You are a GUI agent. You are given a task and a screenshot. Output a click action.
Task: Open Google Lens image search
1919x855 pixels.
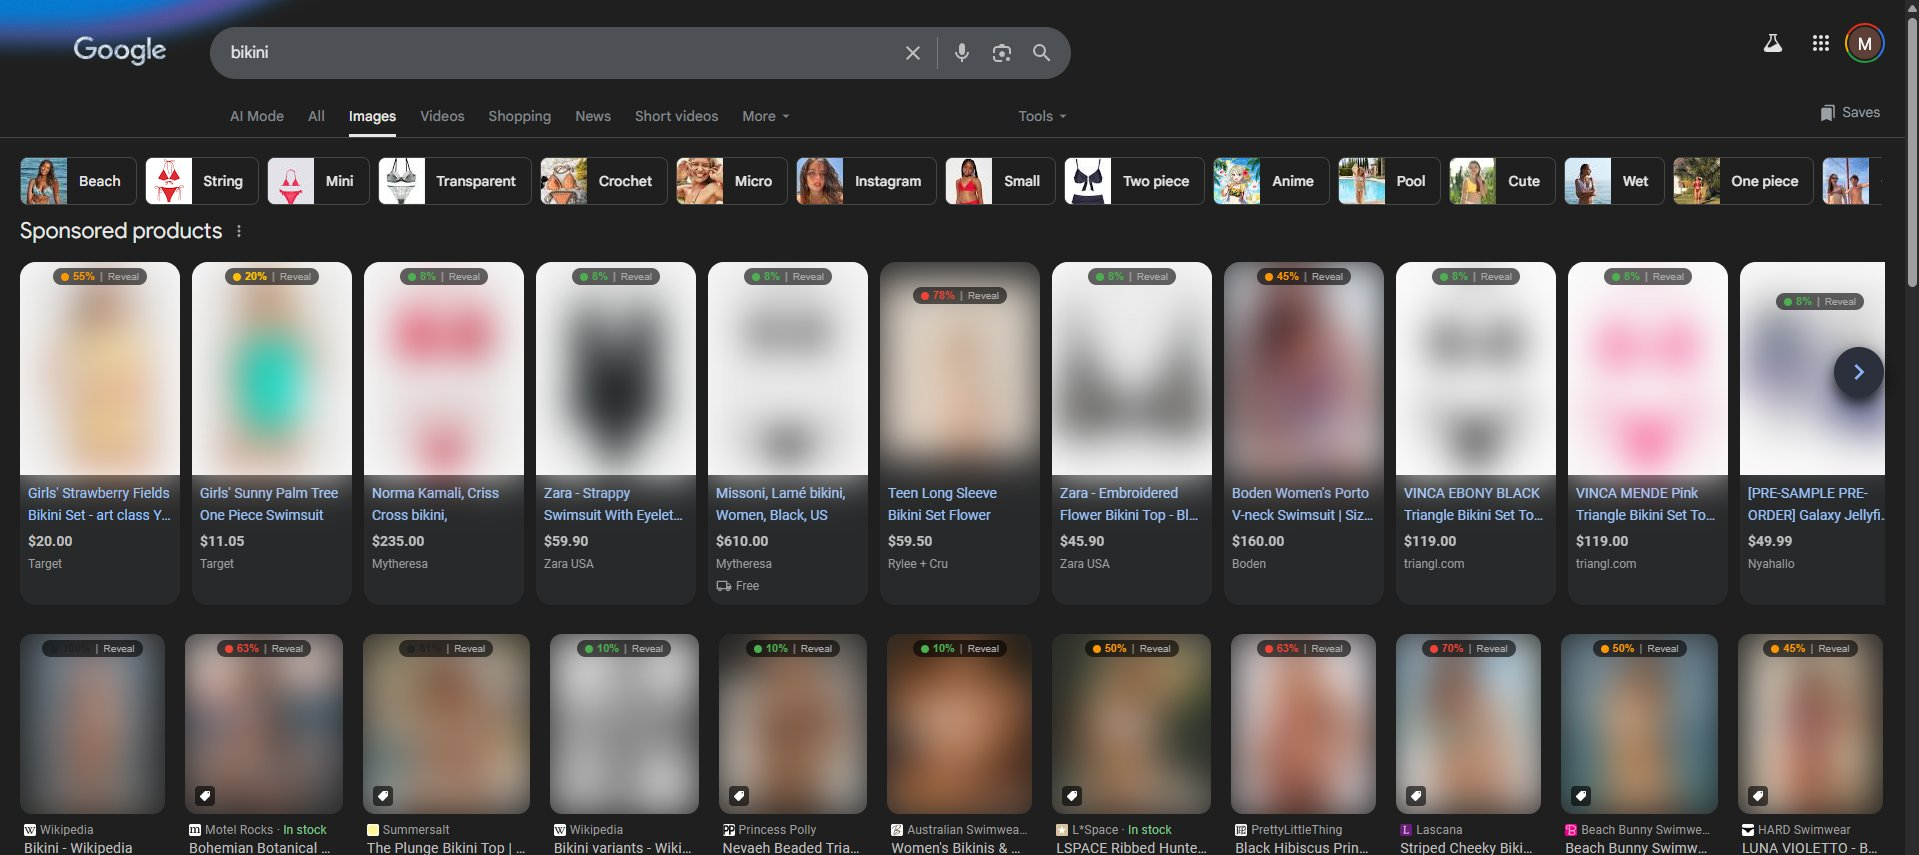[1001, 53]
